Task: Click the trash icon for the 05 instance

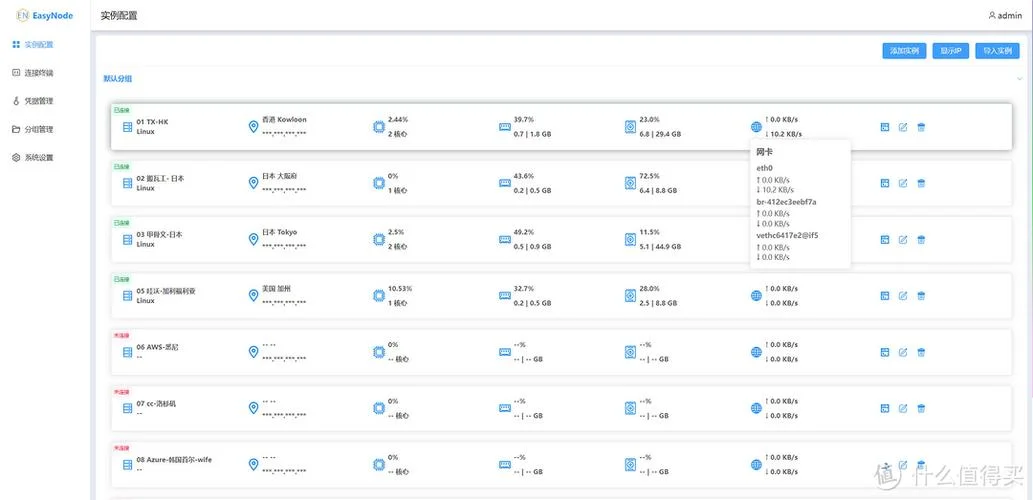Action: pos(921,296)
